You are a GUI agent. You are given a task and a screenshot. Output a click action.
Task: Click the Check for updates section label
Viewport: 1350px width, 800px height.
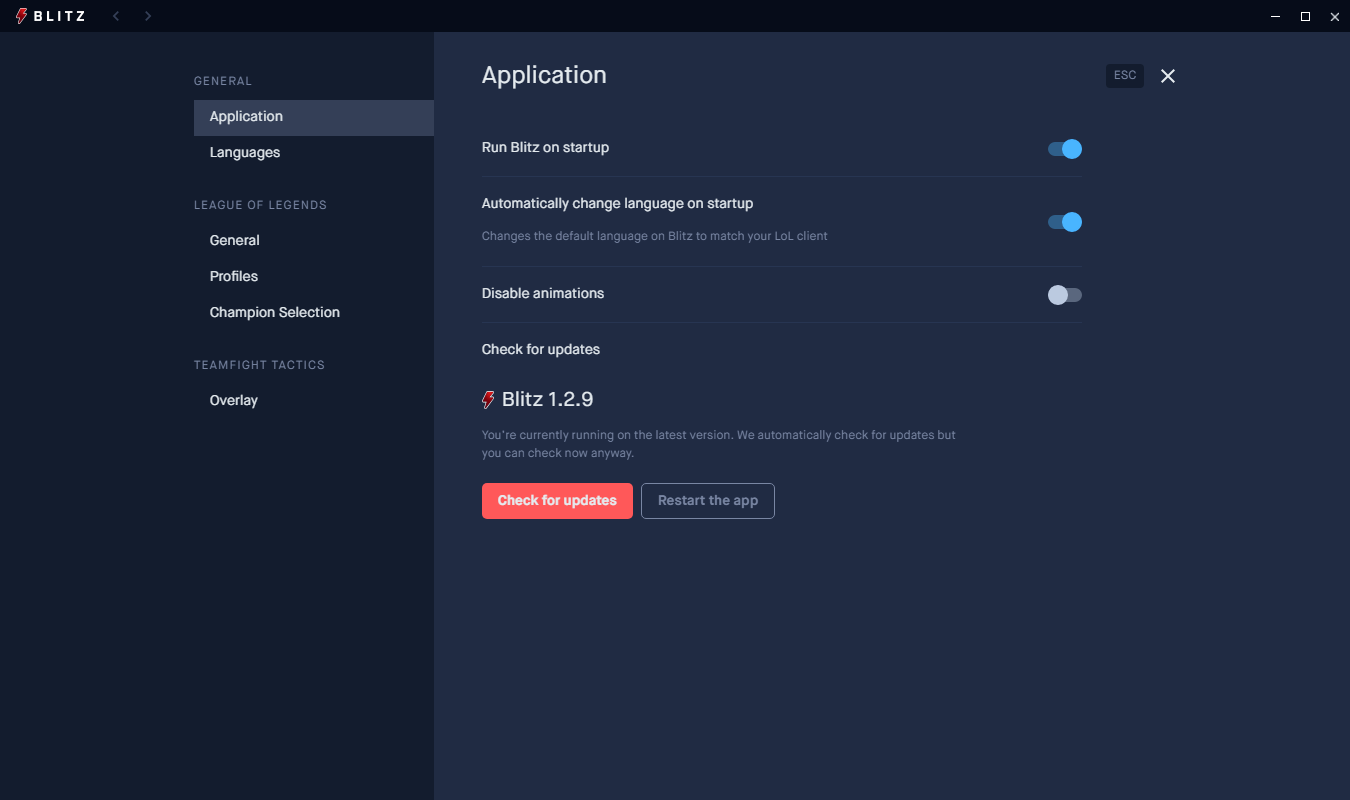click(541, 350)
